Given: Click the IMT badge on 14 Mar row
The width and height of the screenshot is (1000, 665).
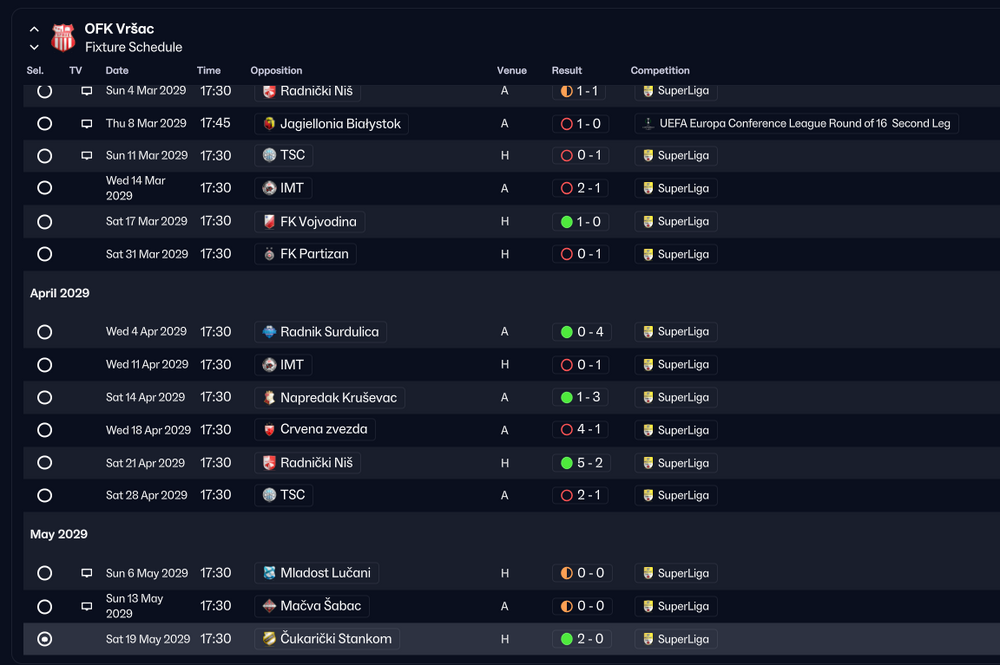Looking at the screenshot, I should 269,188.
